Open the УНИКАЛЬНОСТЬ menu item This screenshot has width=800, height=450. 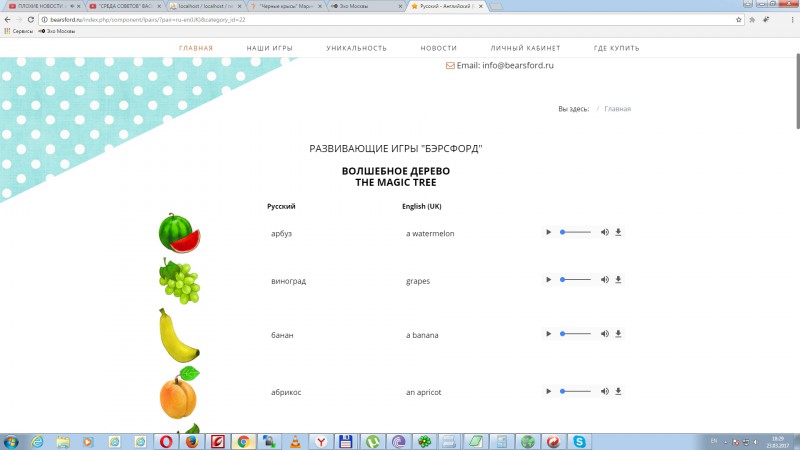[x=357, y=48]
